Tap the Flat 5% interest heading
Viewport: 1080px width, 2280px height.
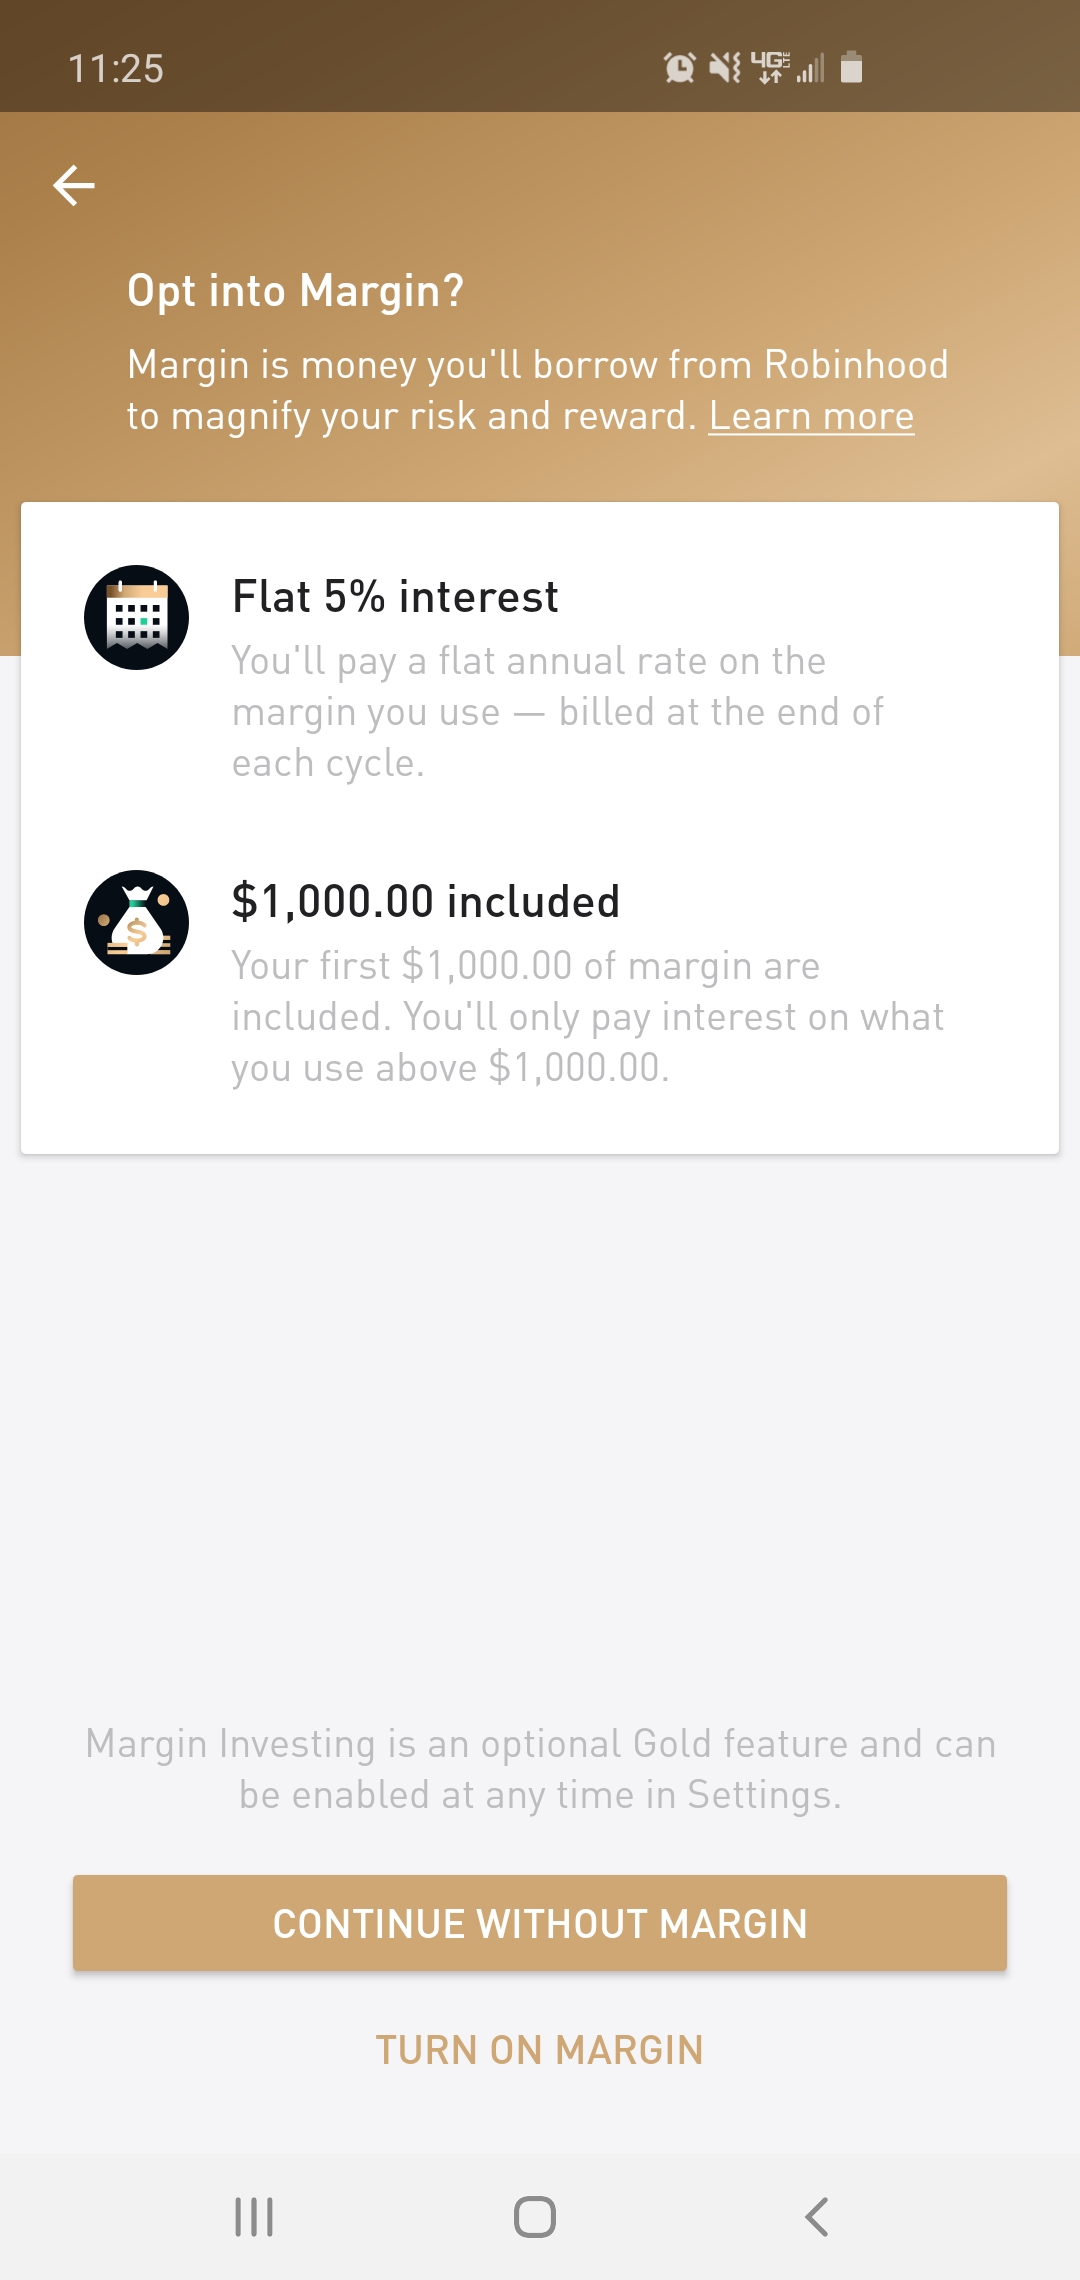[x=395, y=597]
